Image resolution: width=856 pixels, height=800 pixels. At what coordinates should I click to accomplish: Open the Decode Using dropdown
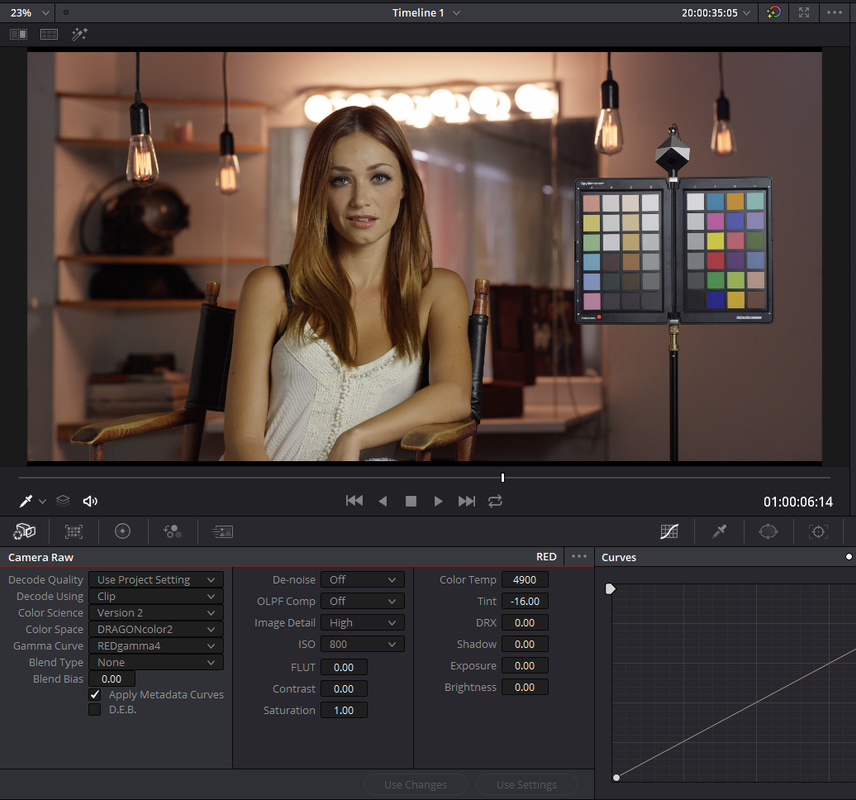156,596
